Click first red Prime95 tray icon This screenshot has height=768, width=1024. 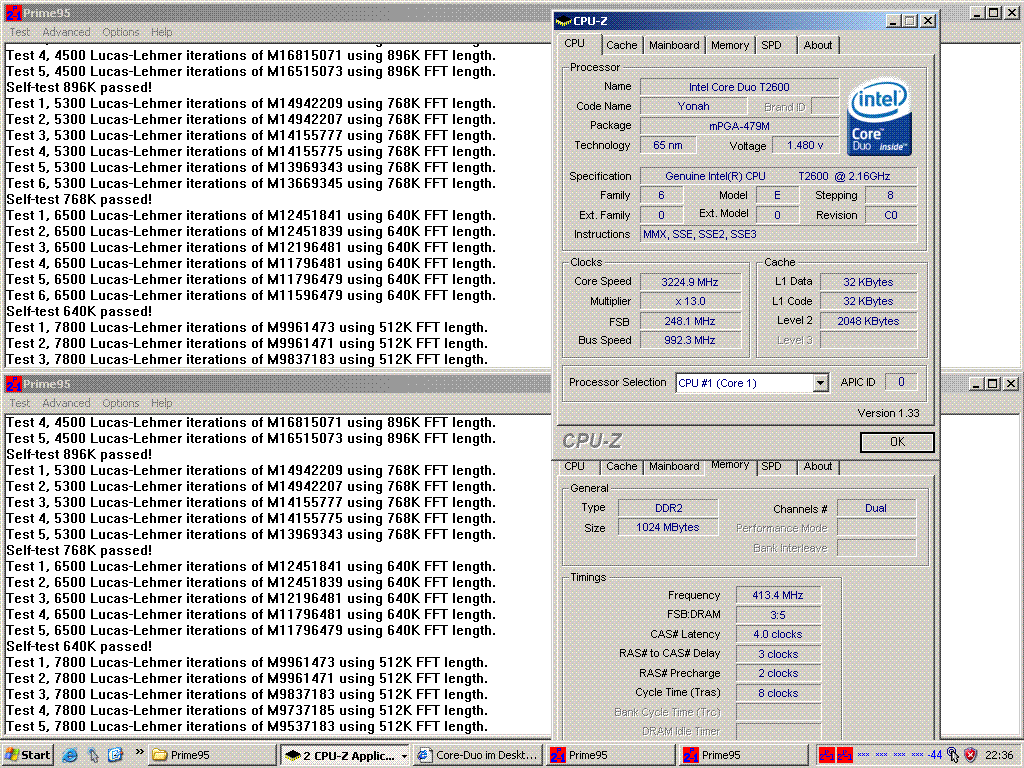tap(827, 755)
